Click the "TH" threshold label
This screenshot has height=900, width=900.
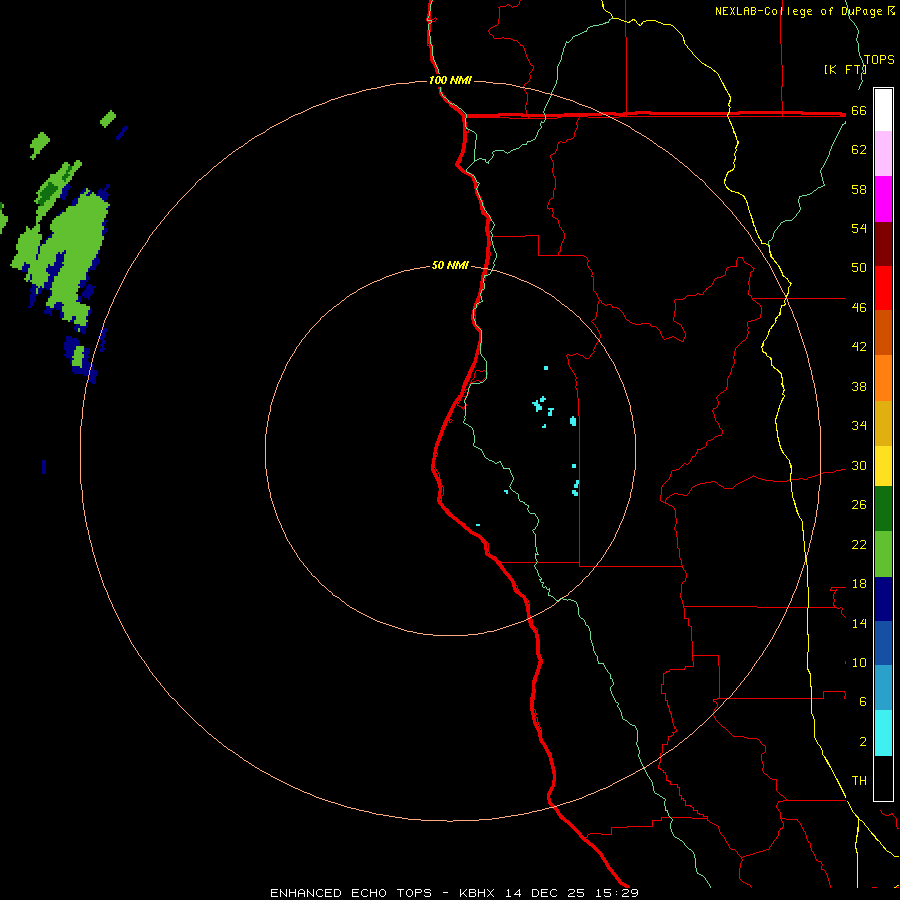click(859, 781)
